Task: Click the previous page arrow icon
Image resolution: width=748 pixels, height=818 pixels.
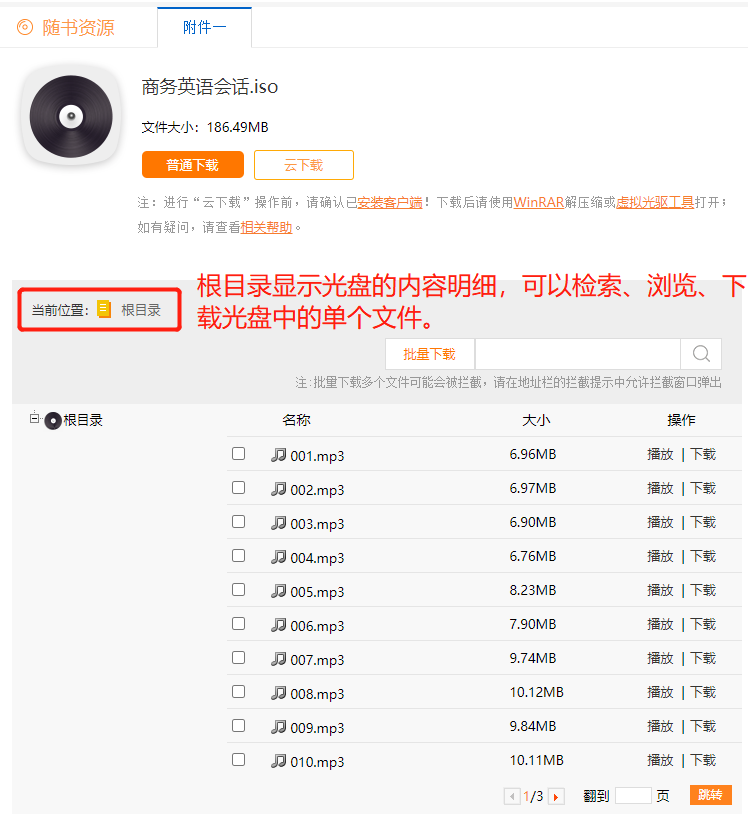Action: click(512, 797)
